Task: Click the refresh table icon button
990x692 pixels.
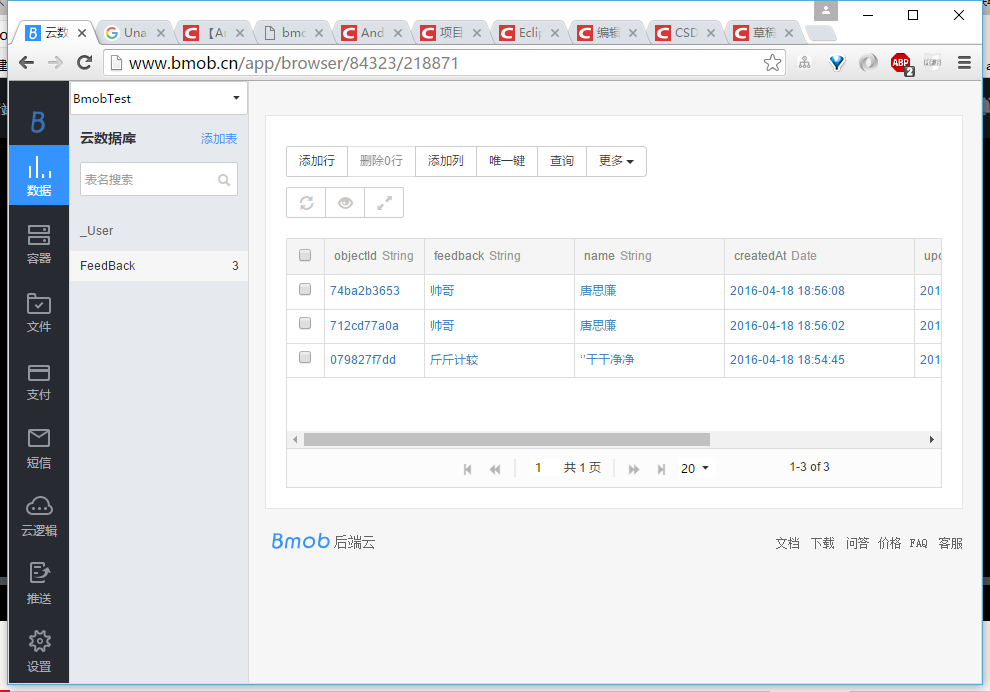Action: pyautogui.click(x=306, y=203)
